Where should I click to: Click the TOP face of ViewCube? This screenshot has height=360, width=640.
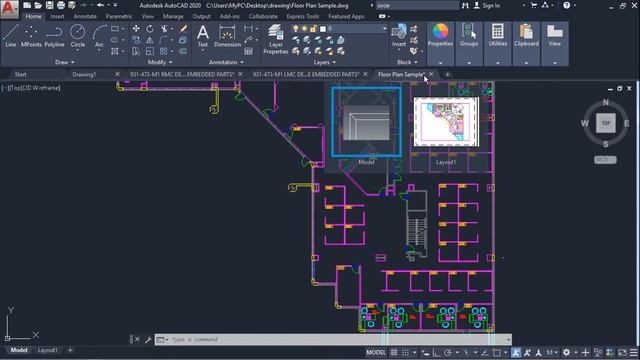tap(606, 123)
